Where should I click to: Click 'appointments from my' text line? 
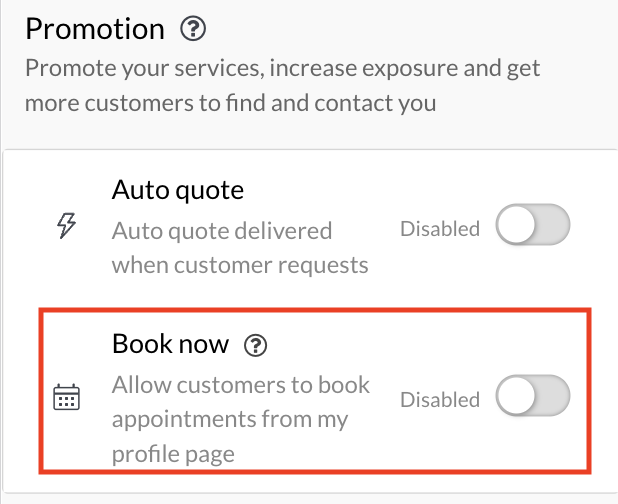pos(229,419)
